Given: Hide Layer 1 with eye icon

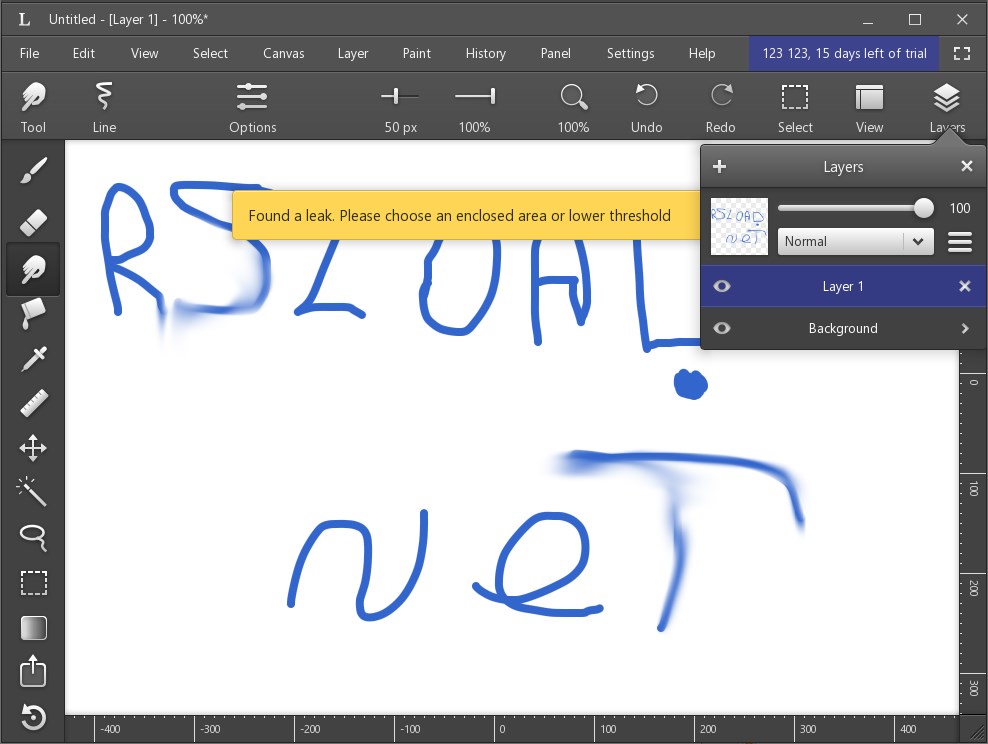Looking at the screenshot, I should [721, 287].
